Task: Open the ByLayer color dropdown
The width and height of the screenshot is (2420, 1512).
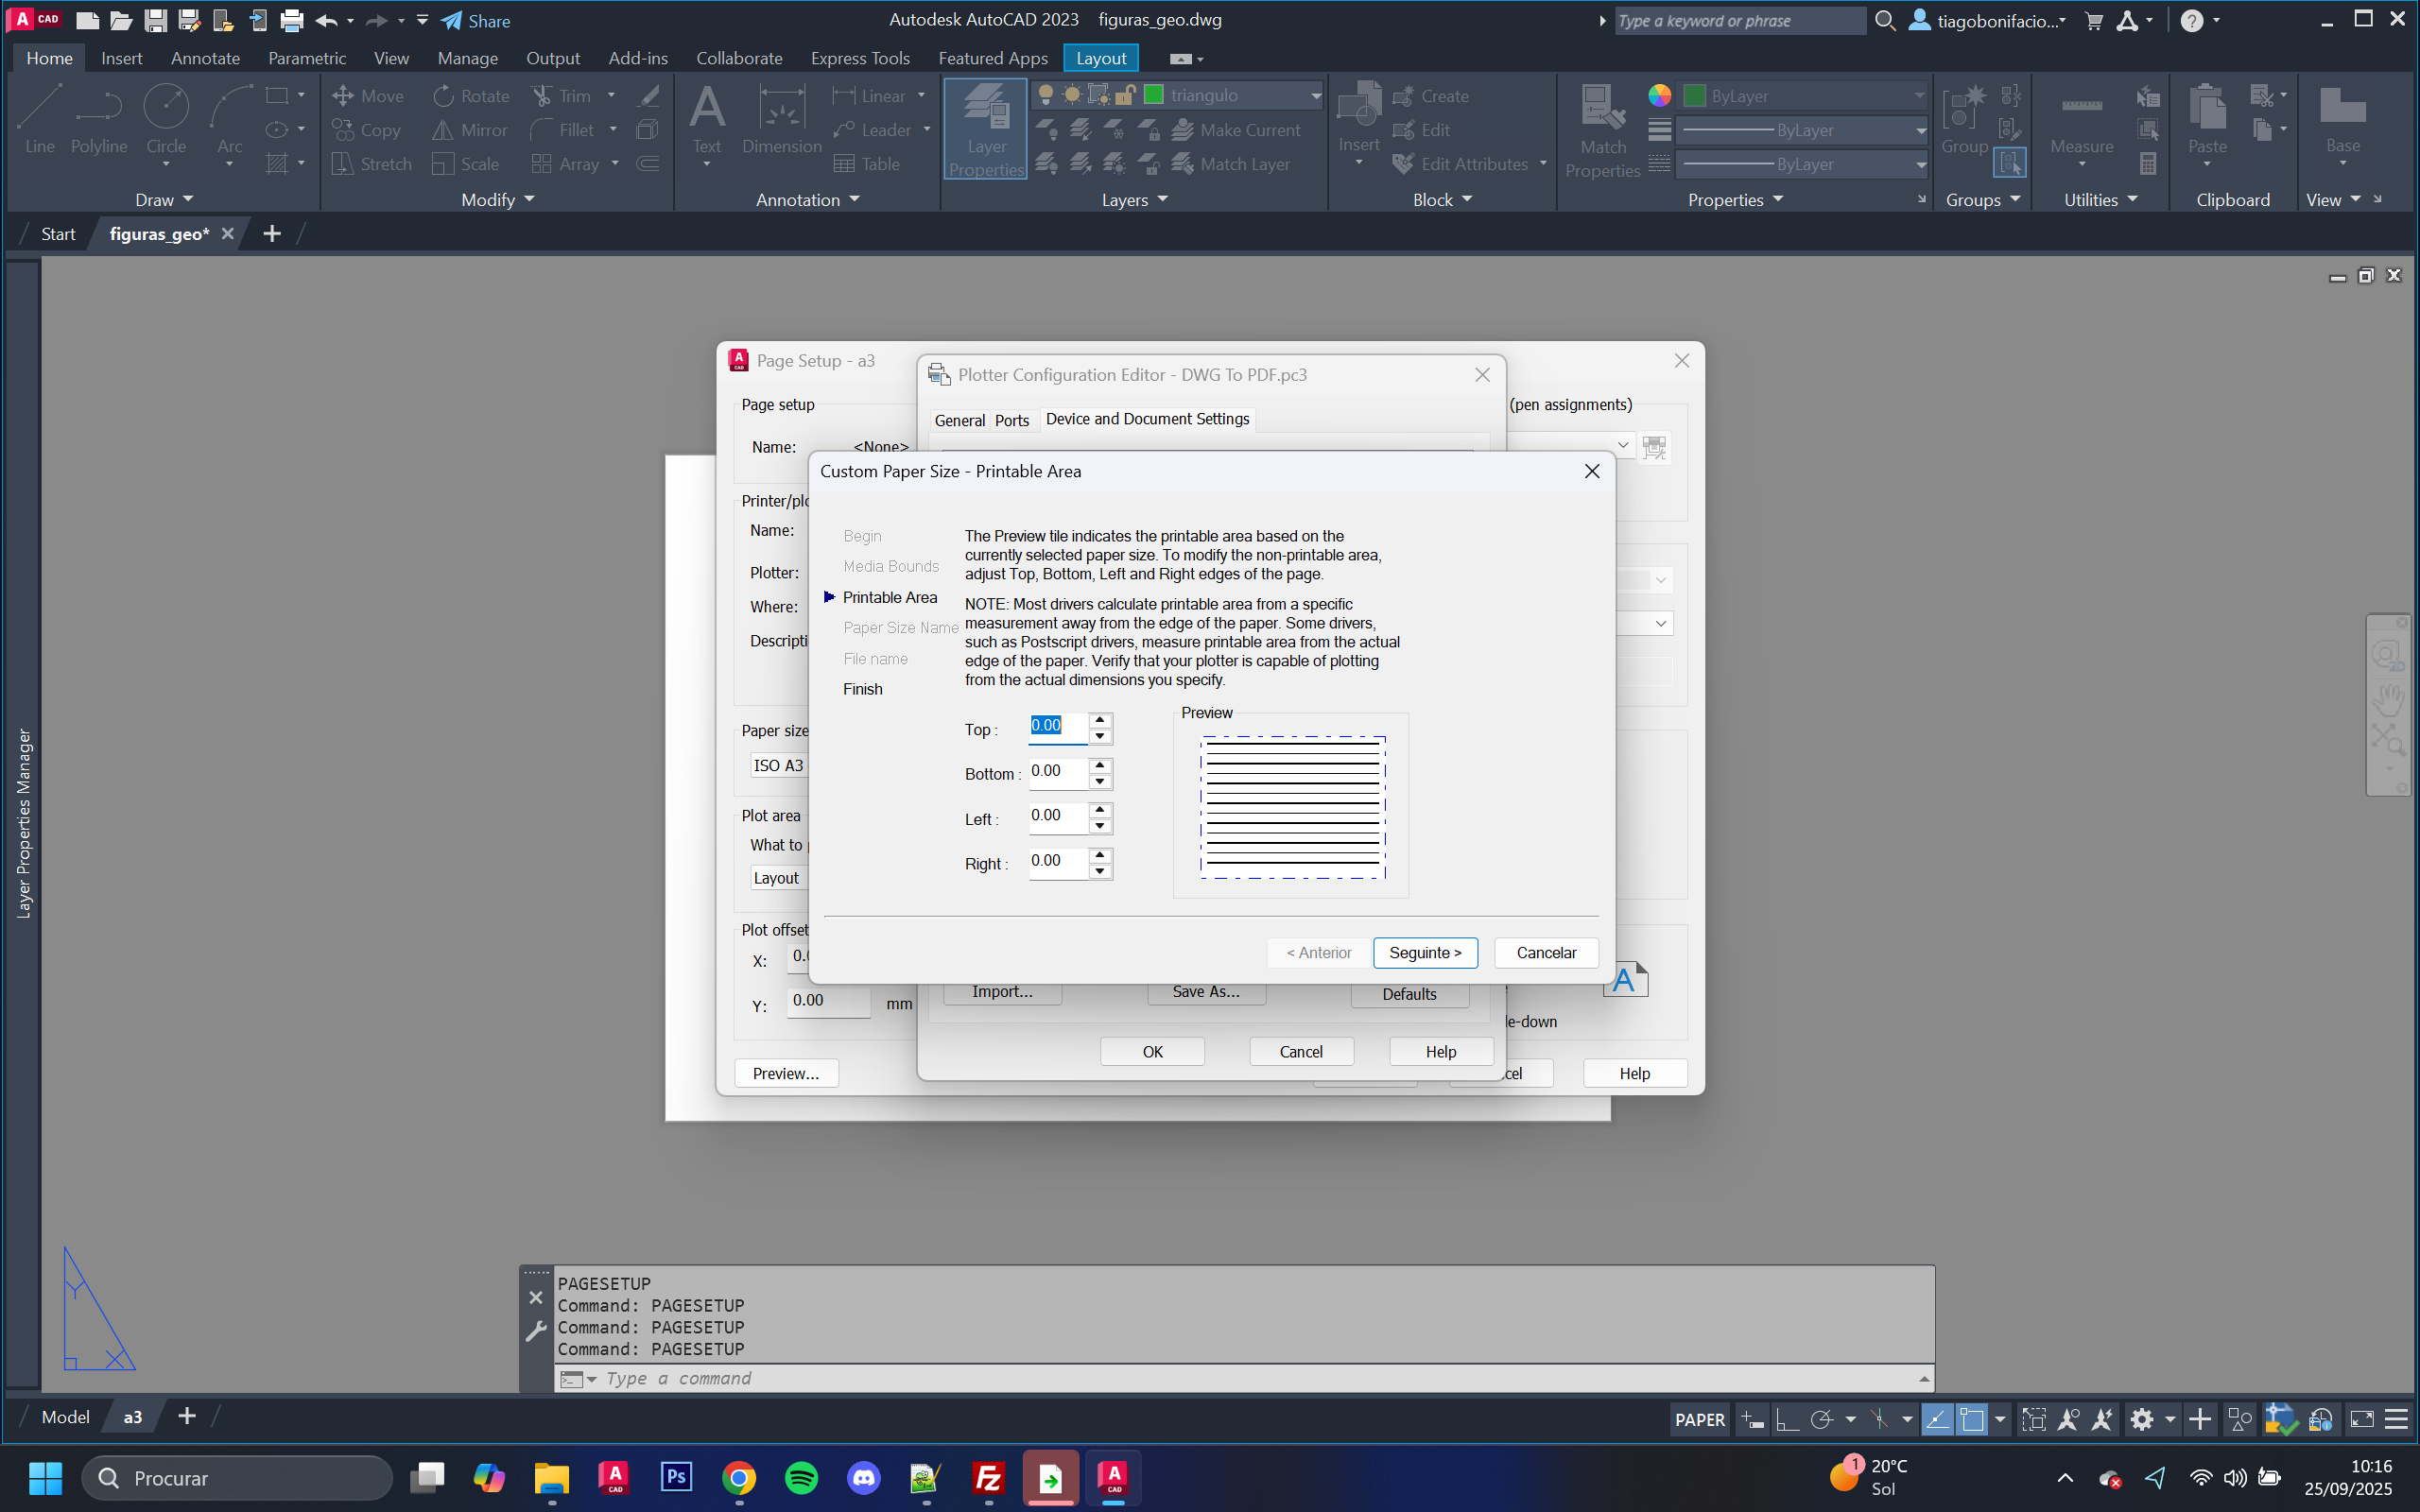Action: (x=1919, y=96)
